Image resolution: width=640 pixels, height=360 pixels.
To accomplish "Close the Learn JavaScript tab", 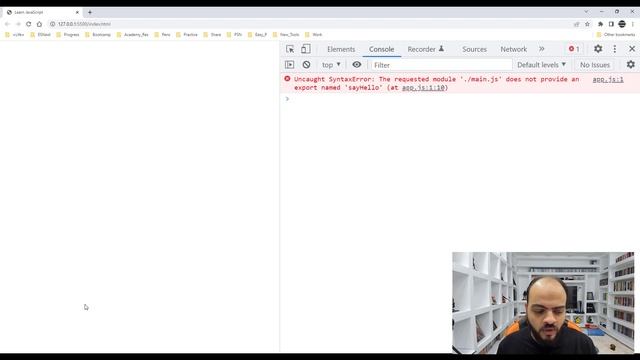I will click(x=77, y=12).
